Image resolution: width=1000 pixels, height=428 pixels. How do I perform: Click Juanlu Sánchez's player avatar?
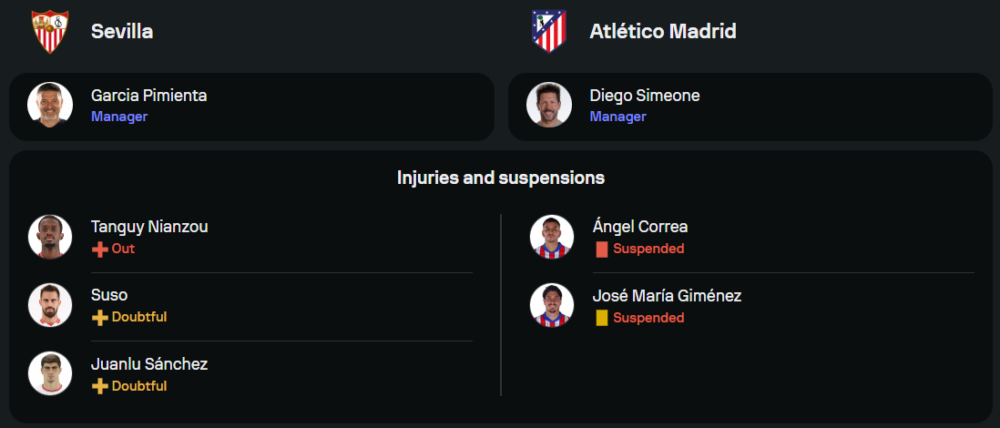[50, 374]
